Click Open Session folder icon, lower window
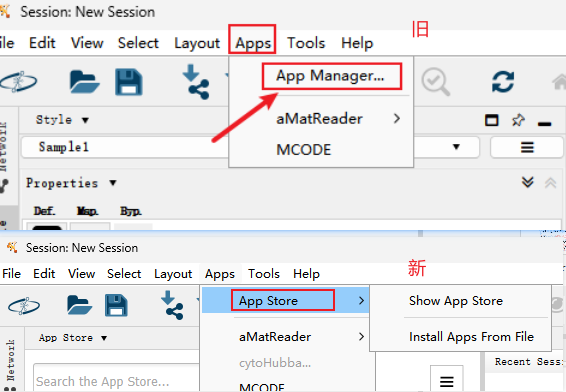566x392 pixels. pos(79,305)
